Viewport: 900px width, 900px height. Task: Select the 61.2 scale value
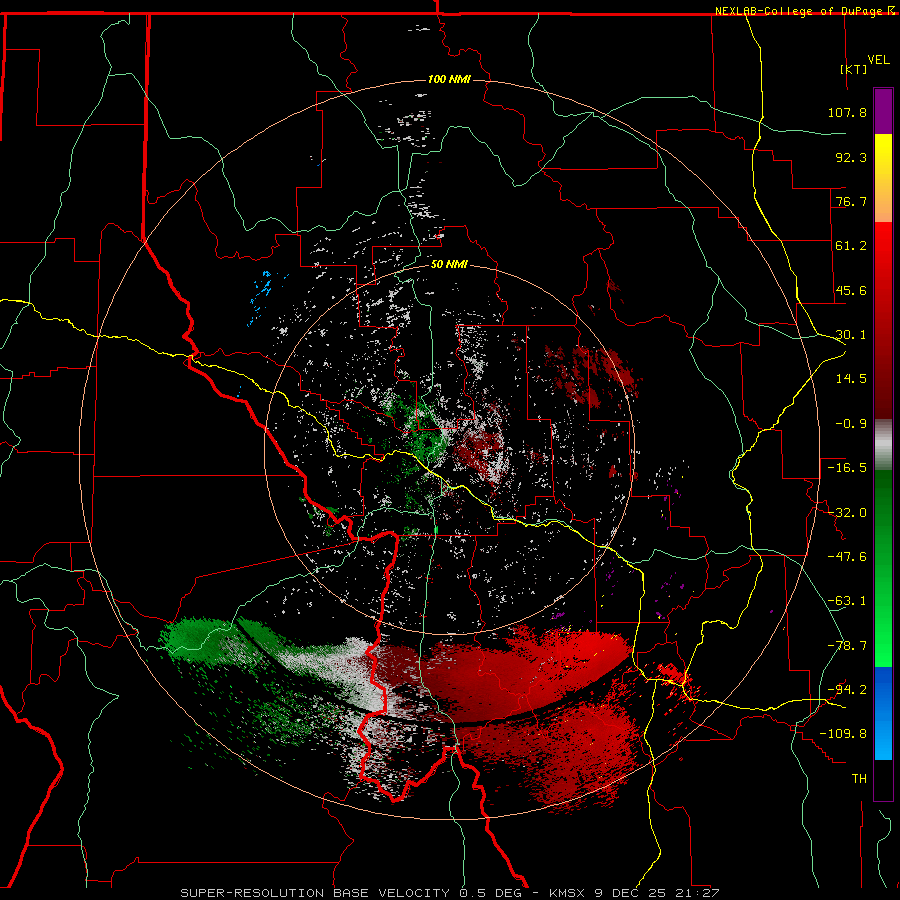[851, 246]
